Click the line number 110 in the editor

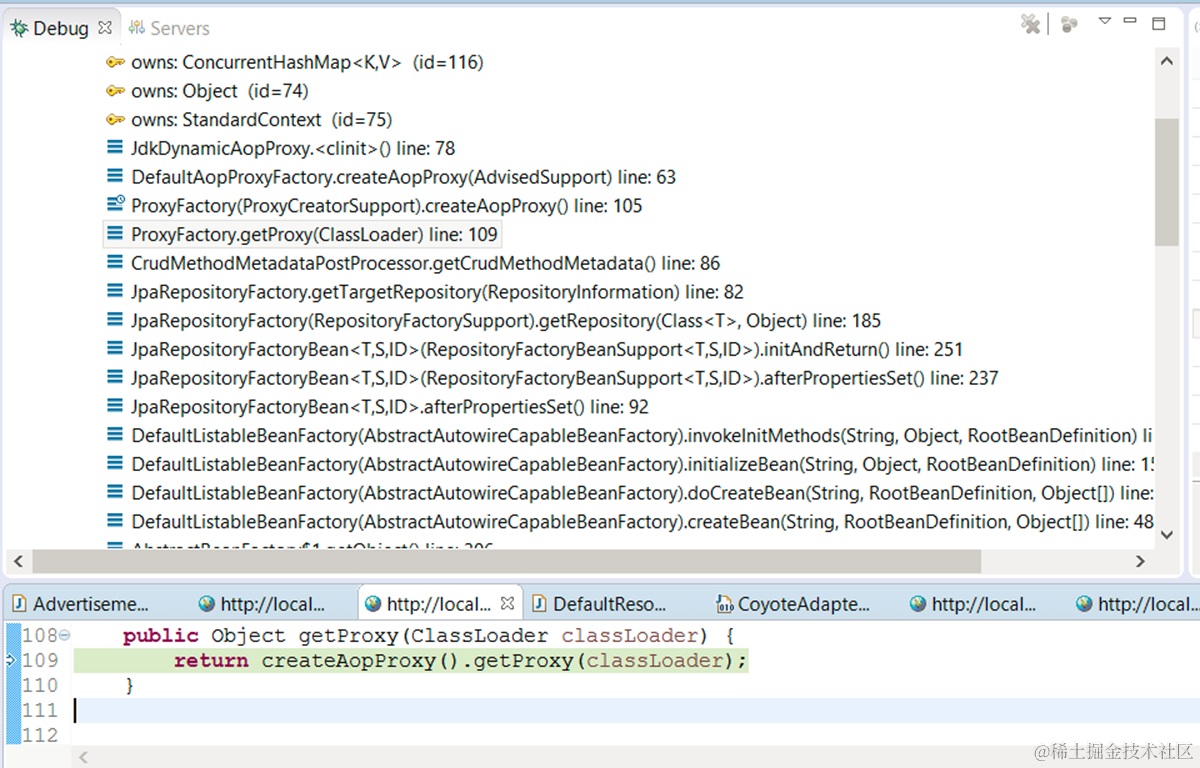(40, 685)
